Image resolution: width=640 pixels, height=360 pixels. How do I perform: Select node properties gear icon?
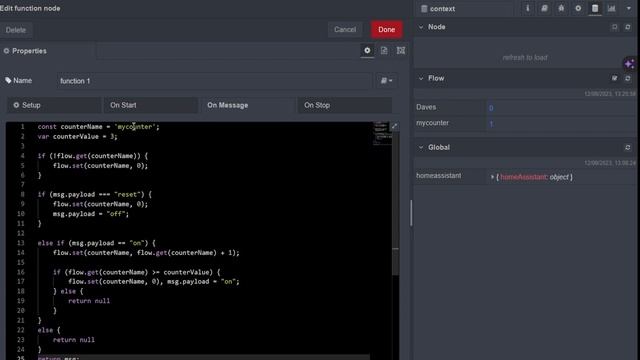367,50
